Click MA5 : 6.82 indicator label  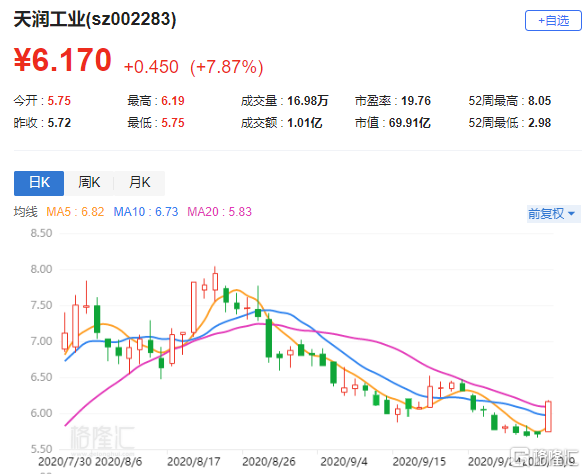75,212
